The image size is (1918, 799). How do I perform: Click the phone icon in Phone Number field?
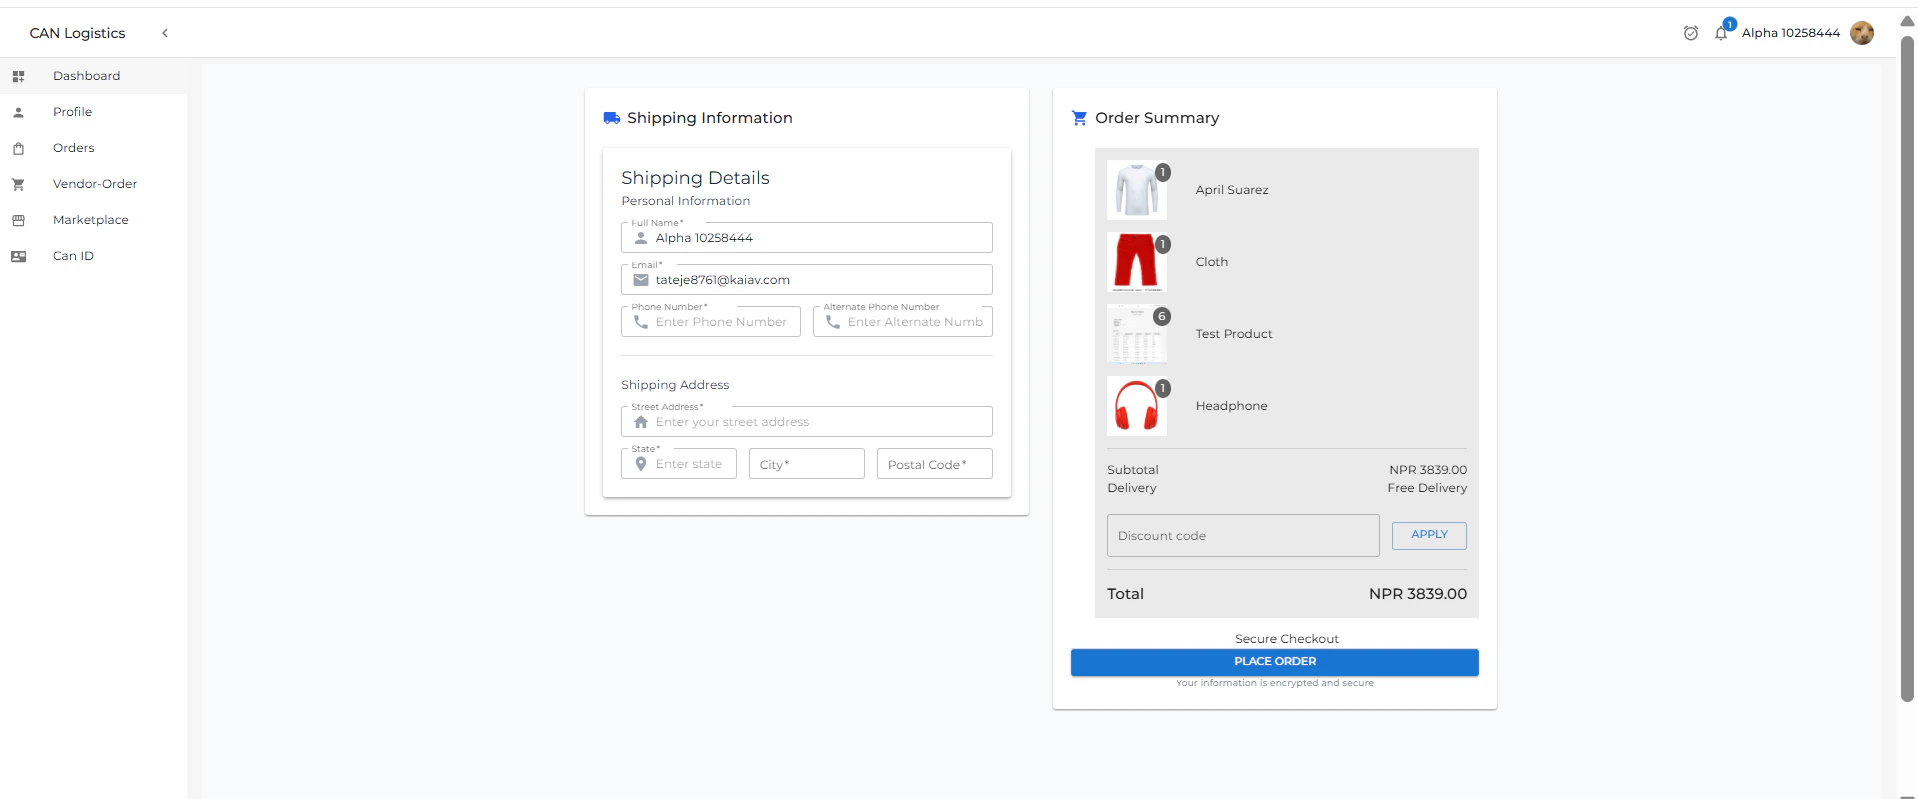[x=641, y=322]
